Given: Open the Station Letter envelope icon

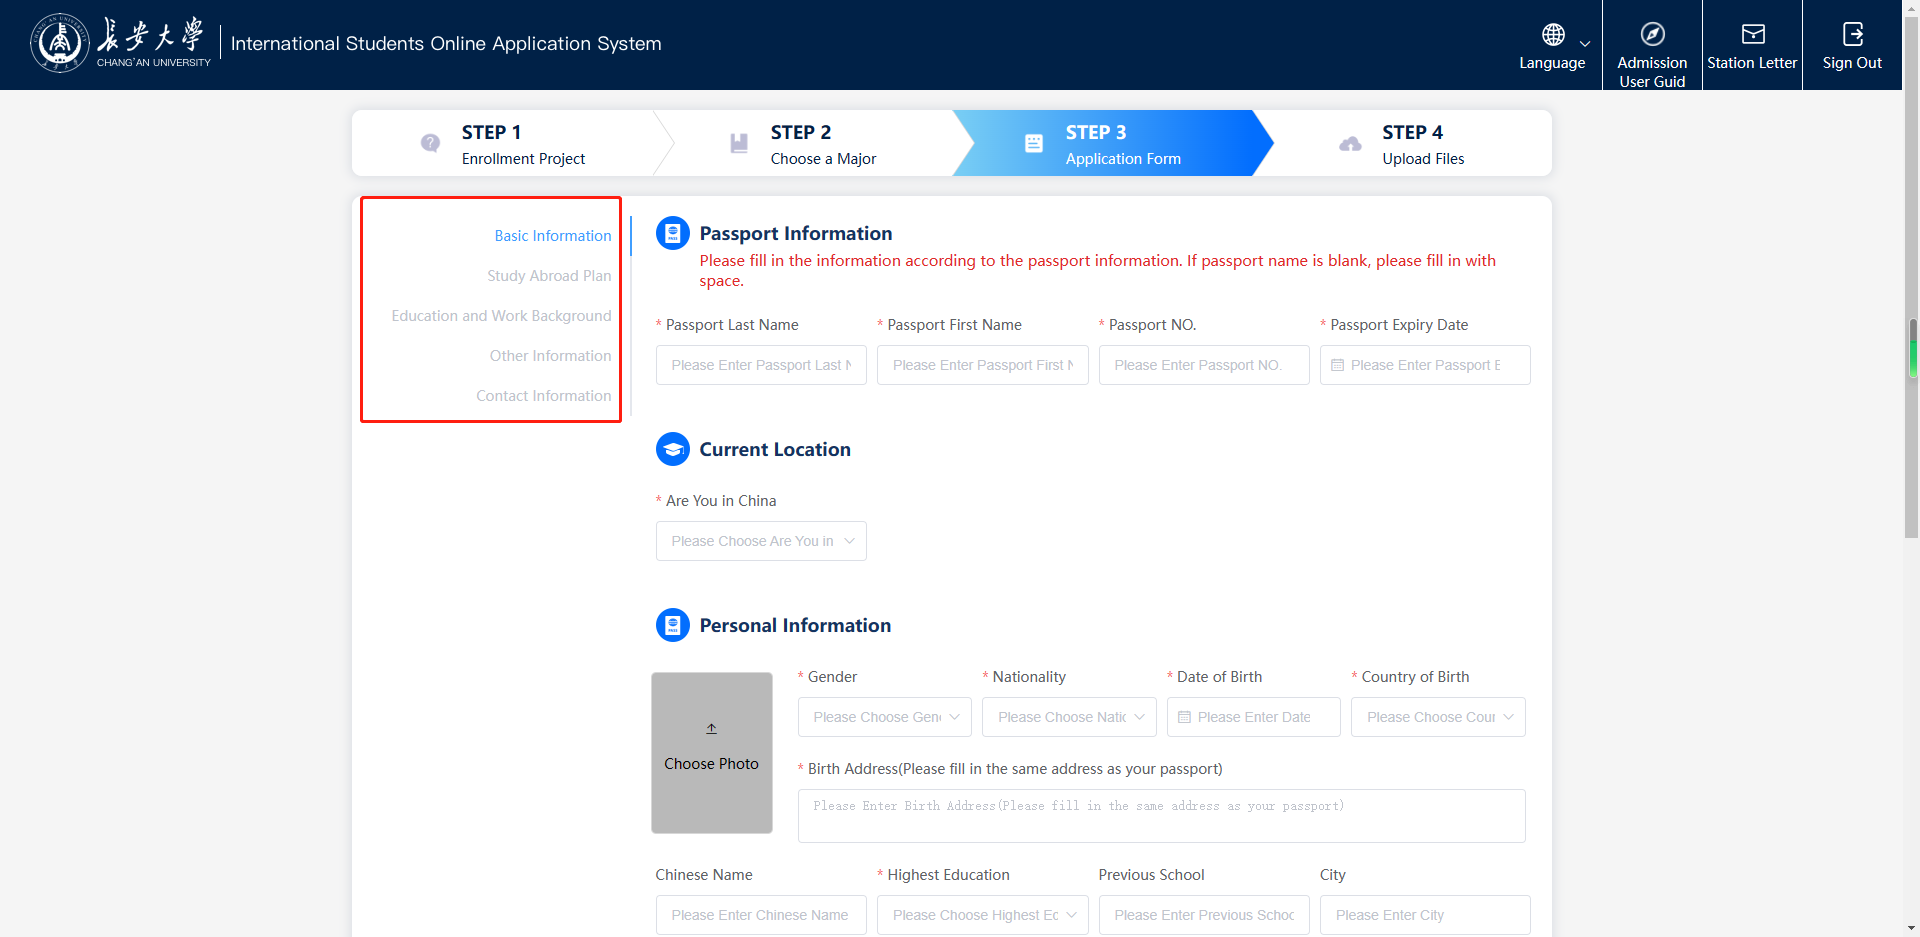Looking at the screenshot, I should [x=1752, y=34].
